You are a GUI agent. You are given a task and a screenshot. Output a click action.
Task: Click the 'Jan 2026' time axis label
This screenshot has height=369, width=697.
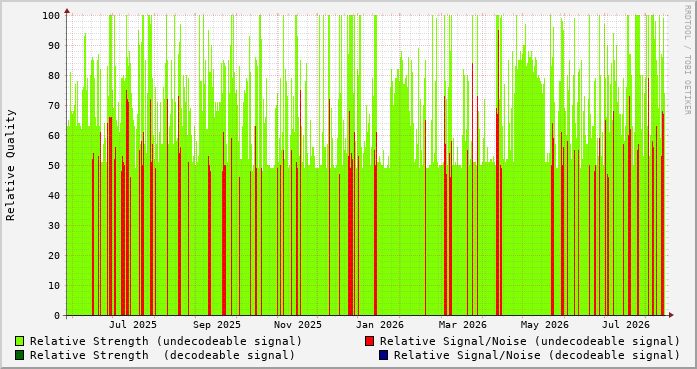click(x=380, y=325)
